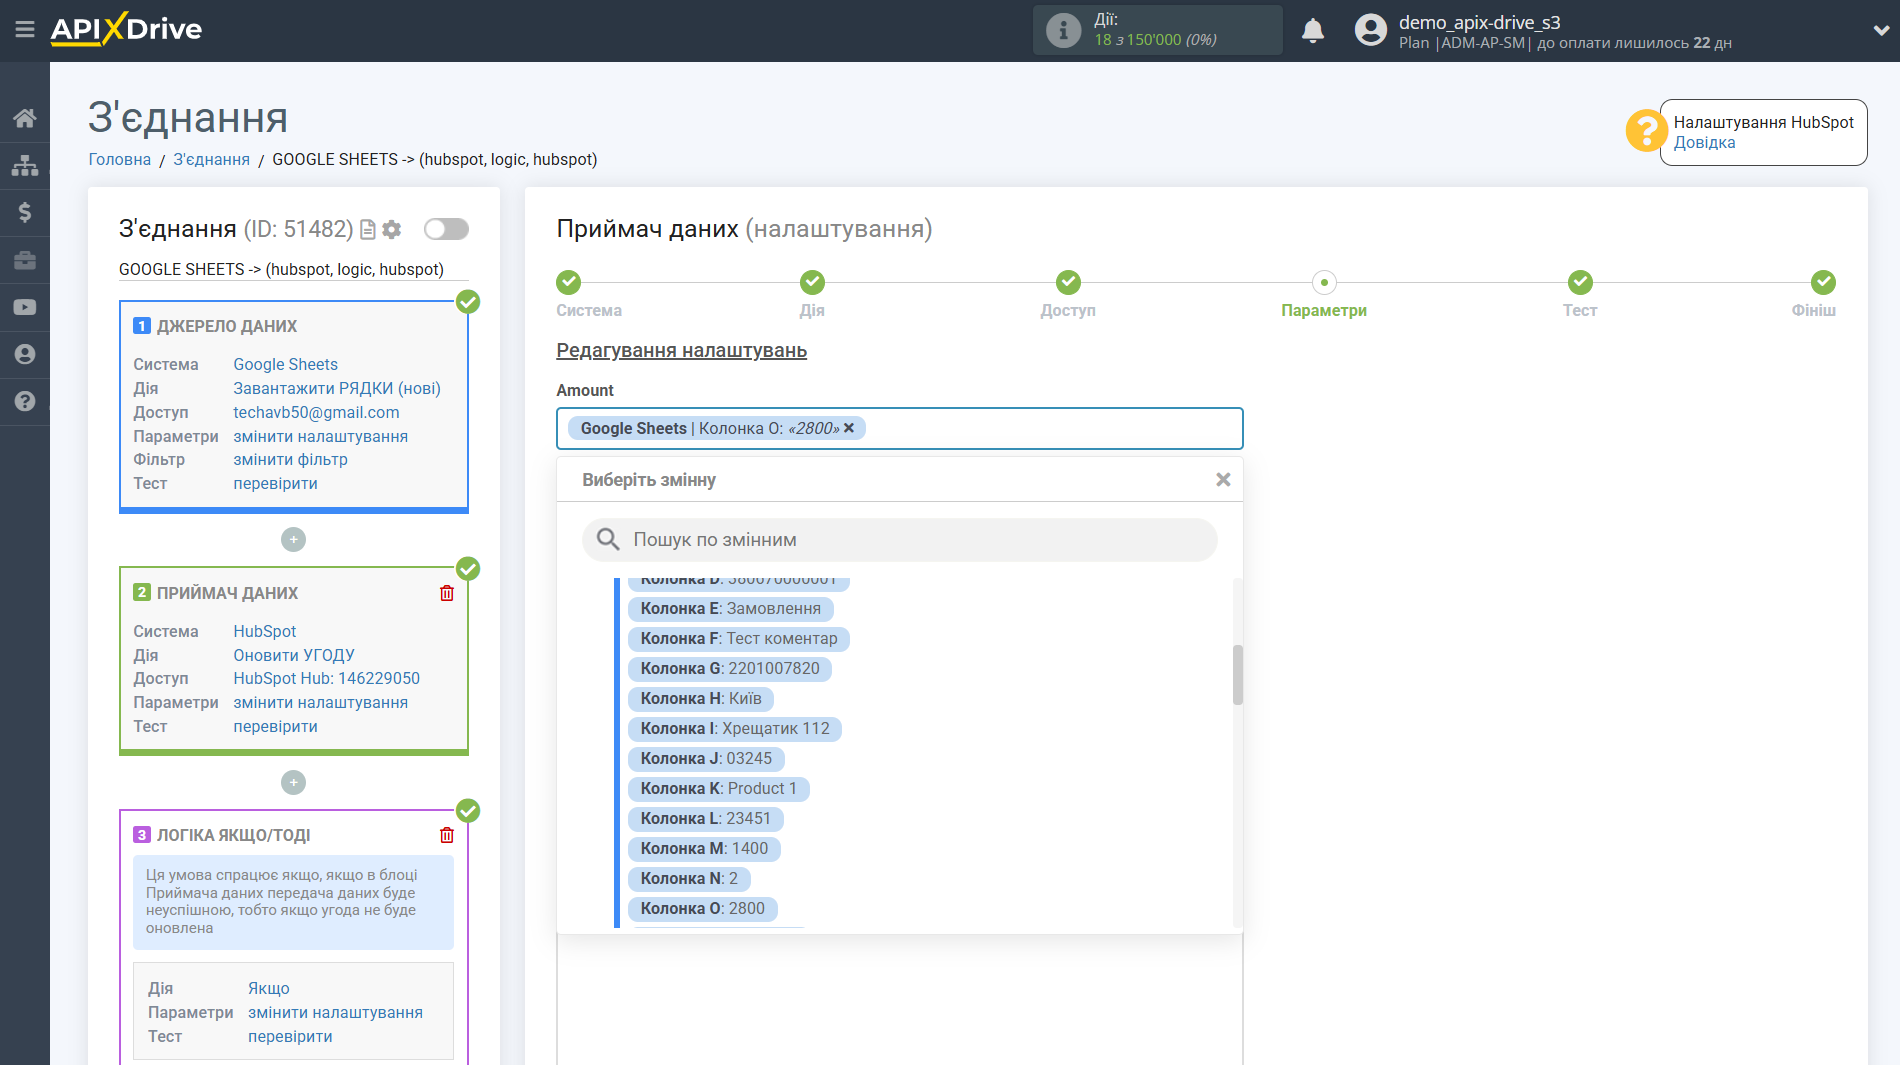Image resolution: width=1900 pixels, height=1065 pixels.
Task: Go to the Система wizard step
Action: [569, 282]
